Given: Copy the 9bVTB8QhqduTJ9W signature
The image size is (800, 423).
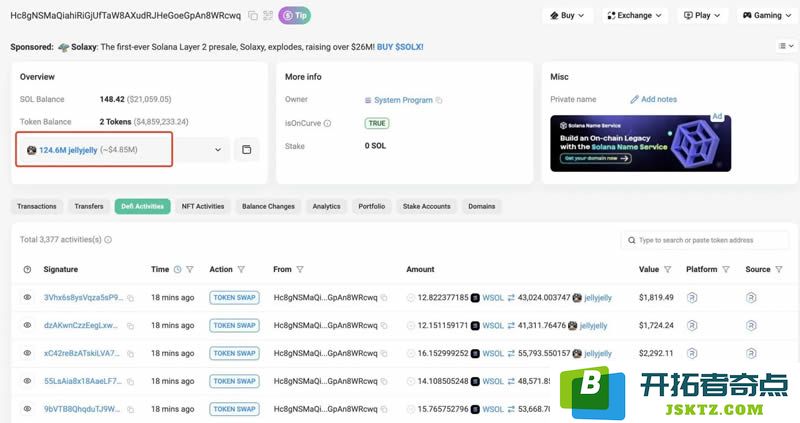Looking at the screenshot, I should [x=131, y=409].
